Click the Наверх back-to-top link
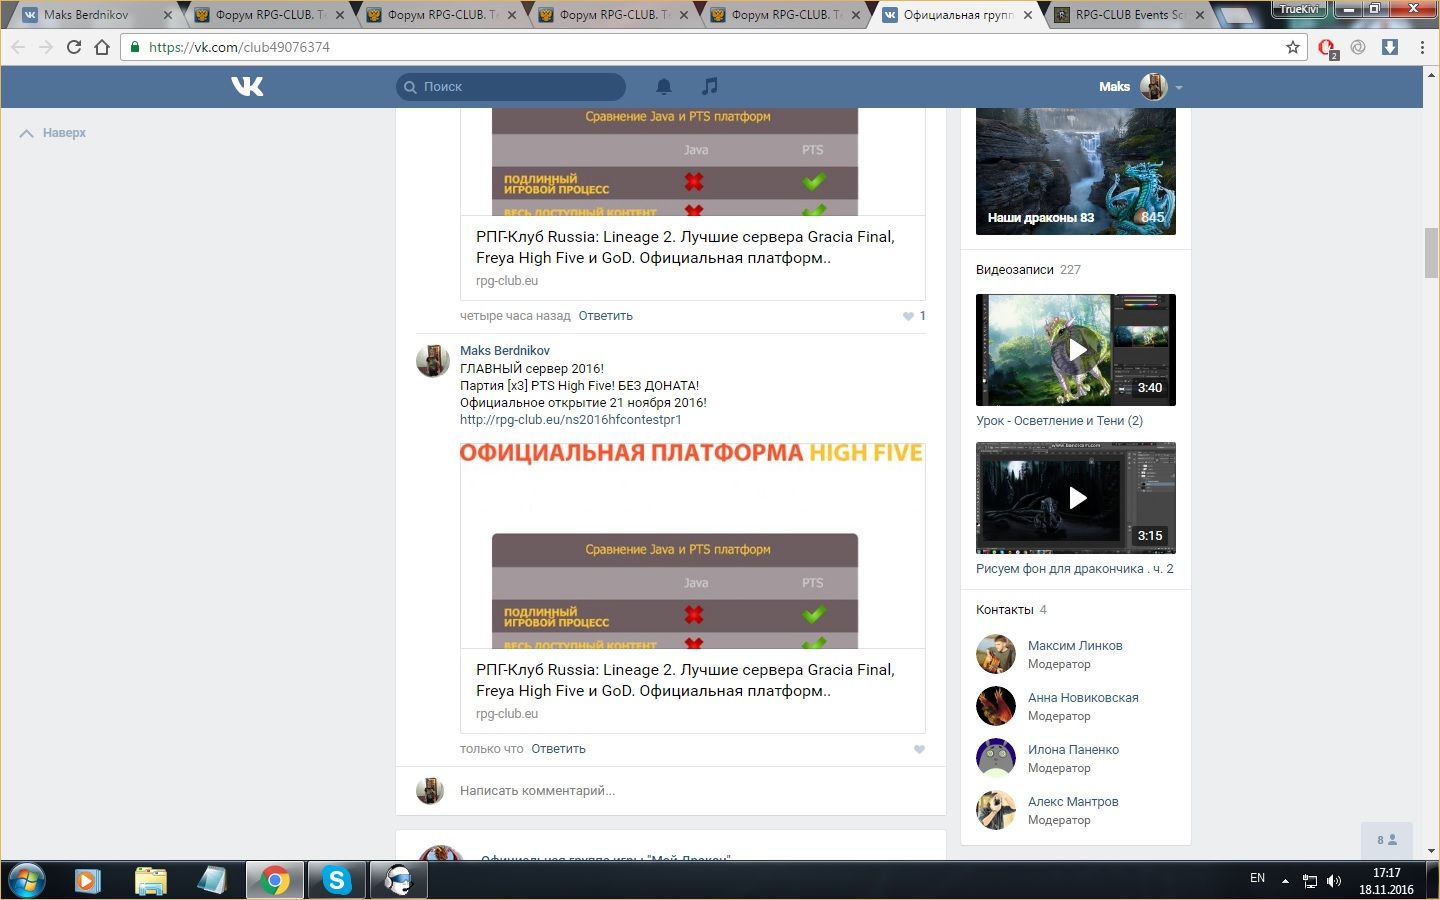The height and width of the screenshot is (900, 1440). tap(53, 133)
